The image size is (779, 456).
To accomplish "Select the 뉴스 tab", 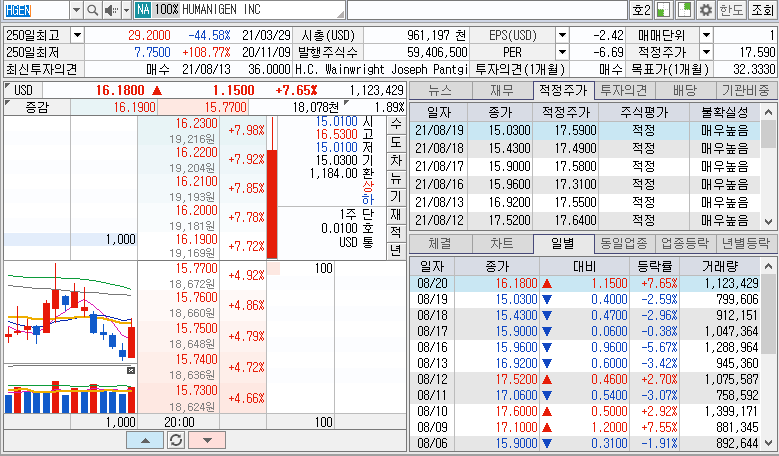I will (x=440, y=90).
